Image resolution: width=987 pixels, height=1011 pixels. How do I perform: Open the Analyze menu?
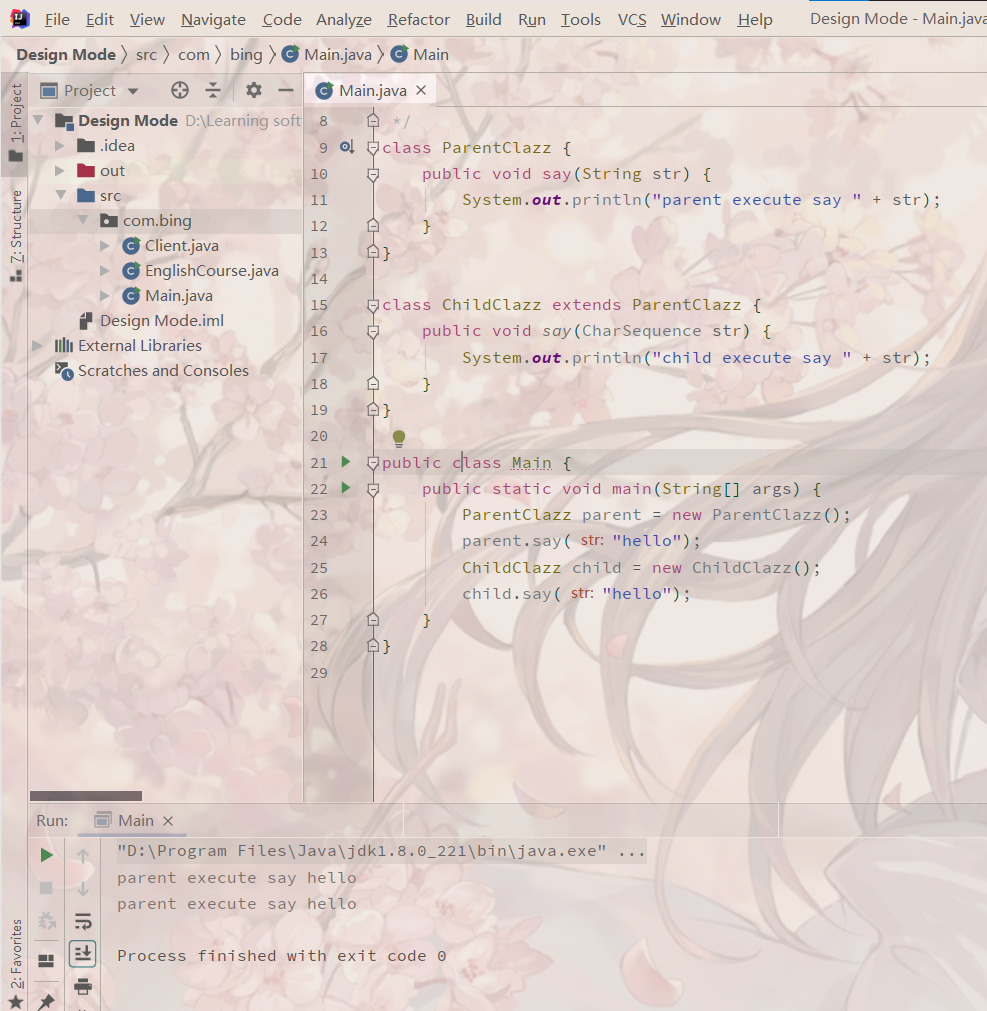point(344,20)
